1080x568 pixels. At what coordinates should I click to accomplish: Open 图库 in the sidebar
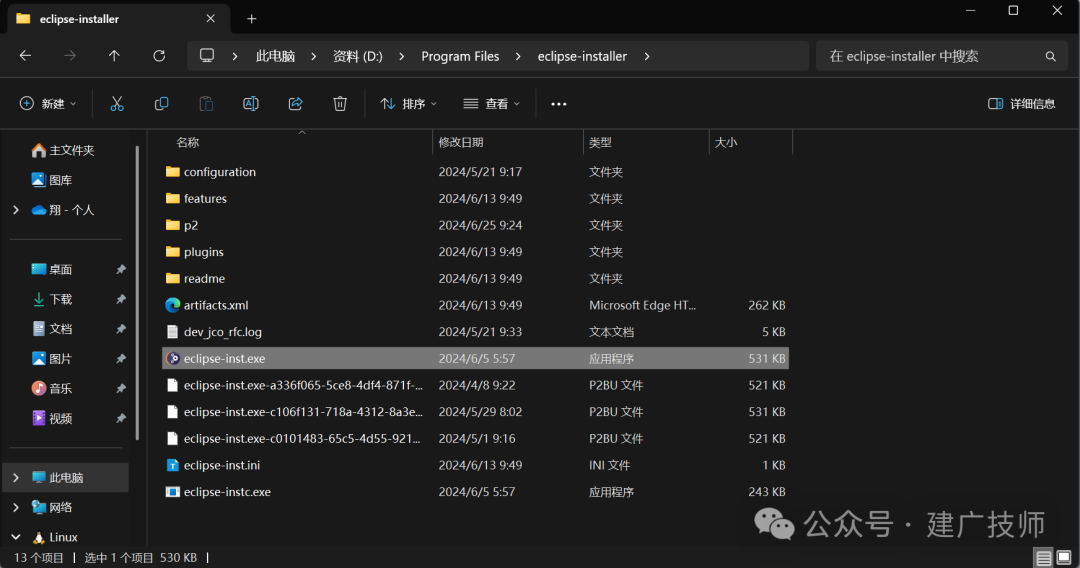click(52, 180)
